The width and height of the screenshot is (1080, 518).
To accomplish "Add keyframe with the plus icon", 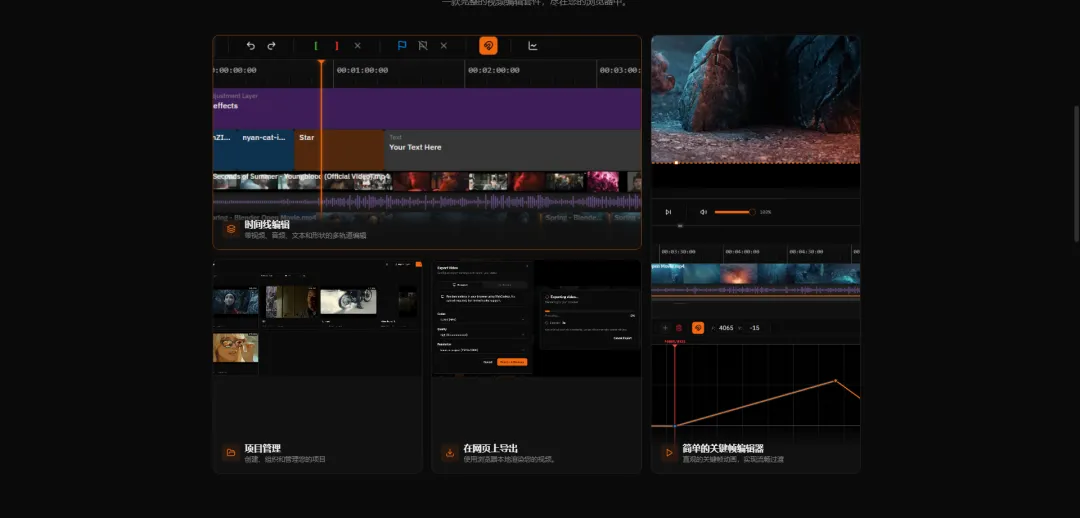I will (x=665, y=328).
